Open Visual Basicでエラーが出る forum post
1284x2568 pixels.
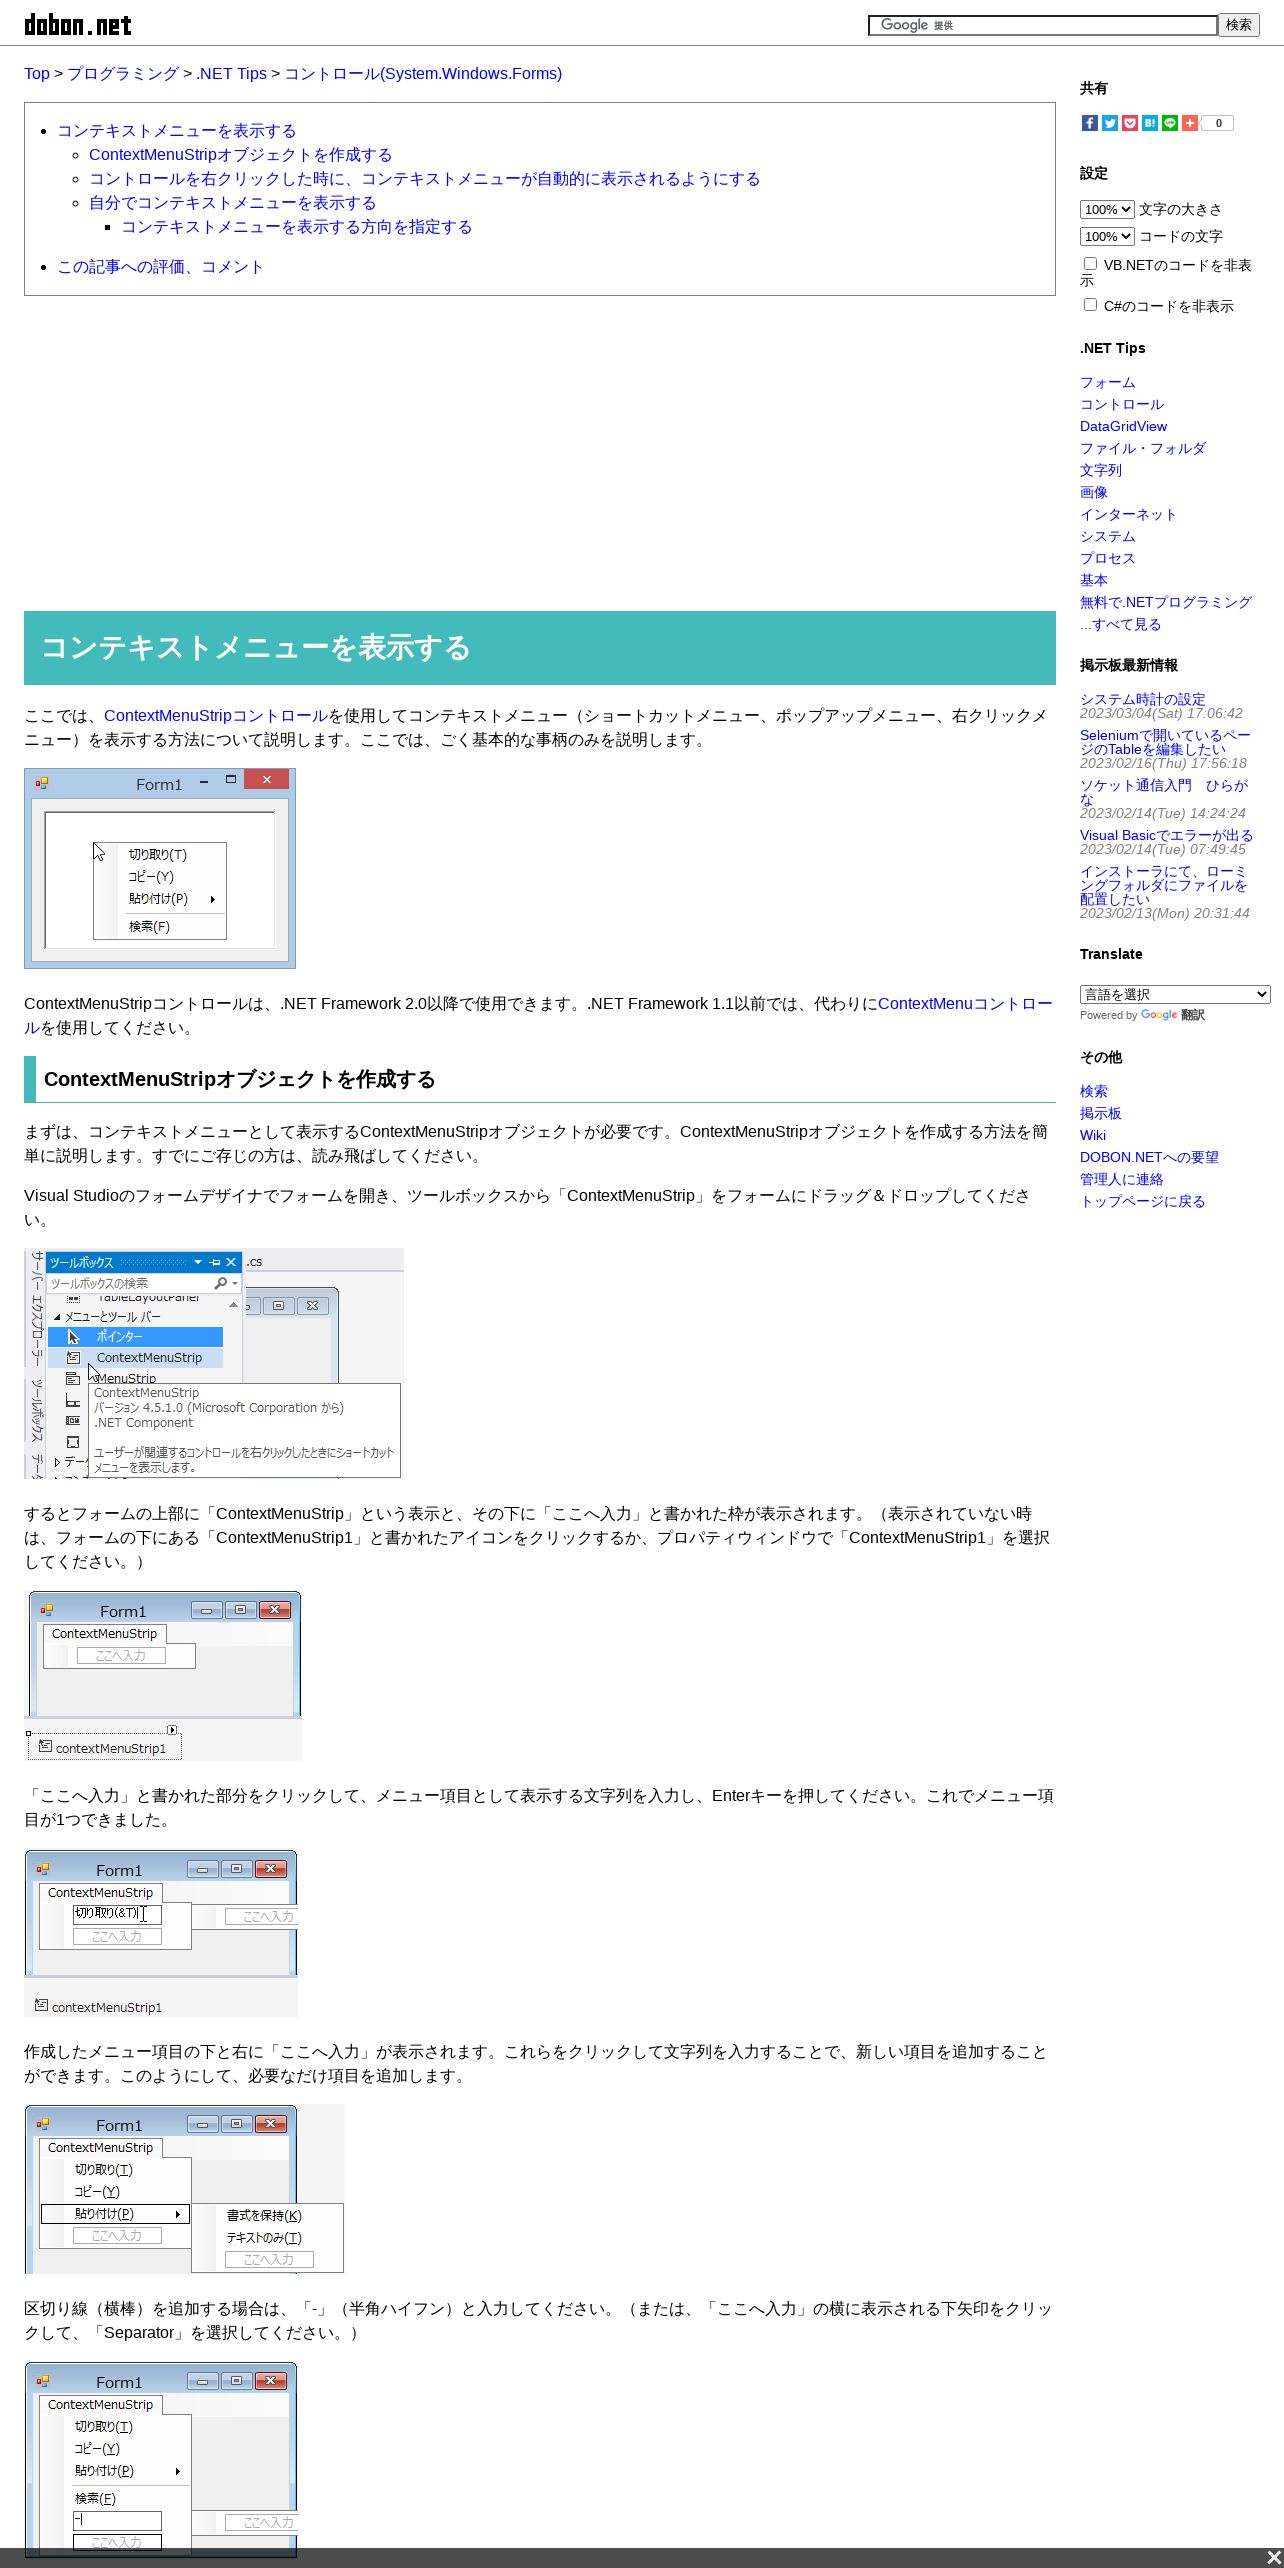[x=1166, y=835]
